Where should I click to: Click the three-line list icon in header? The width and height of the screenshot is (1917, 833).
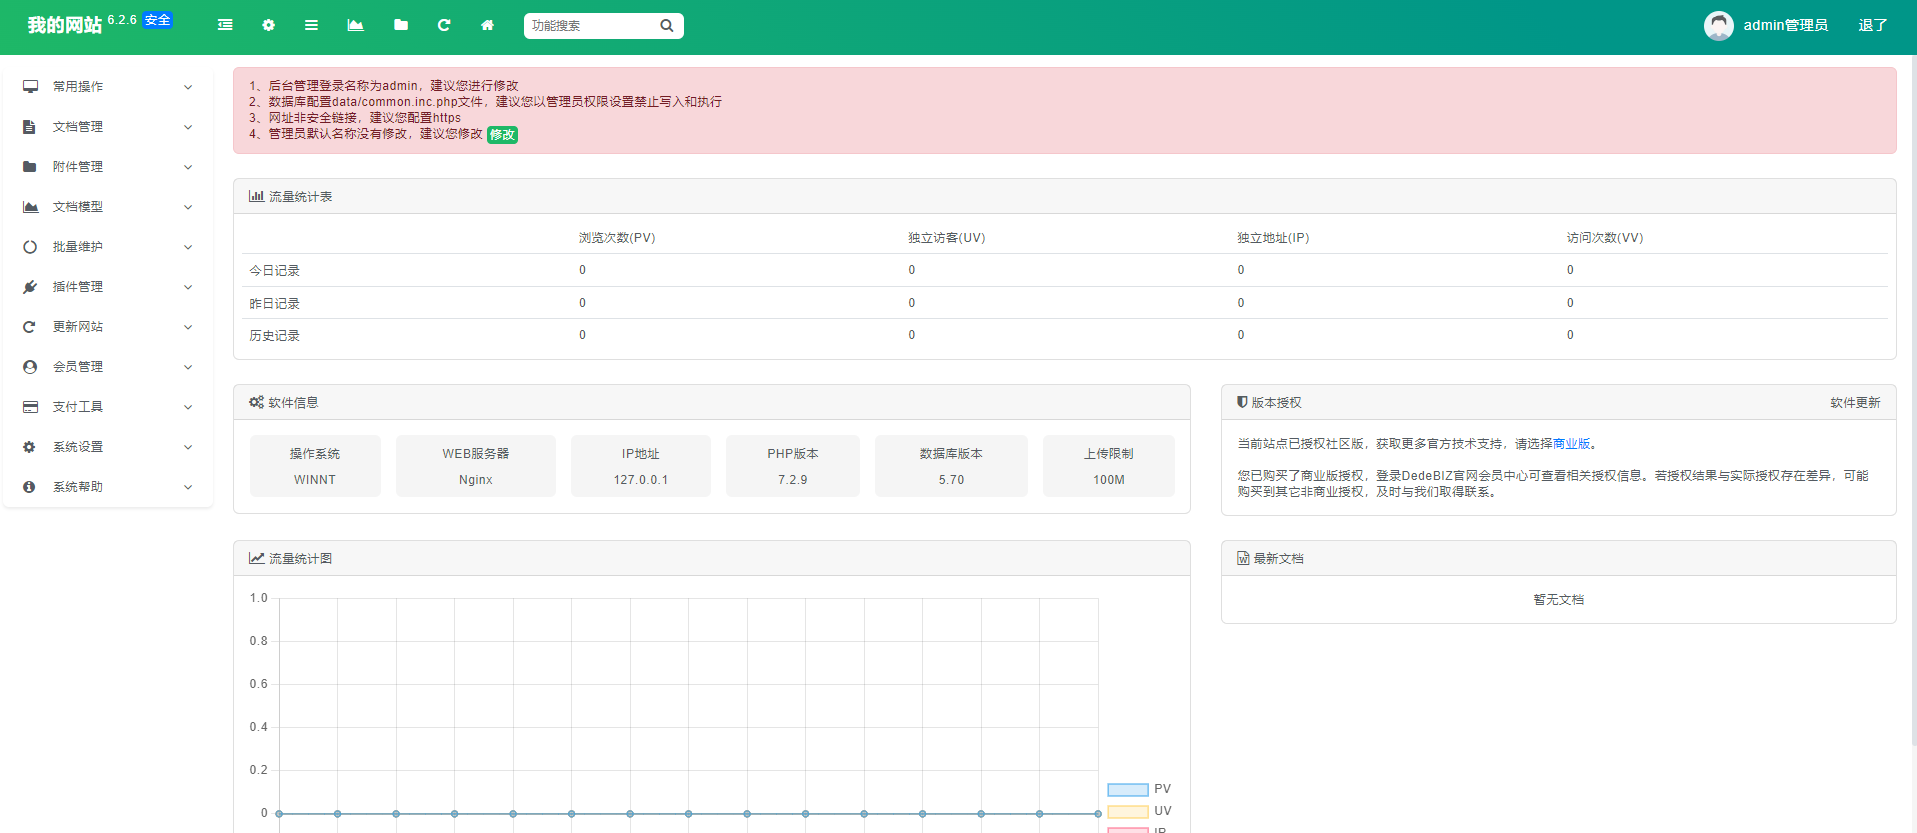pyautogui.click(x=311, y=25)
